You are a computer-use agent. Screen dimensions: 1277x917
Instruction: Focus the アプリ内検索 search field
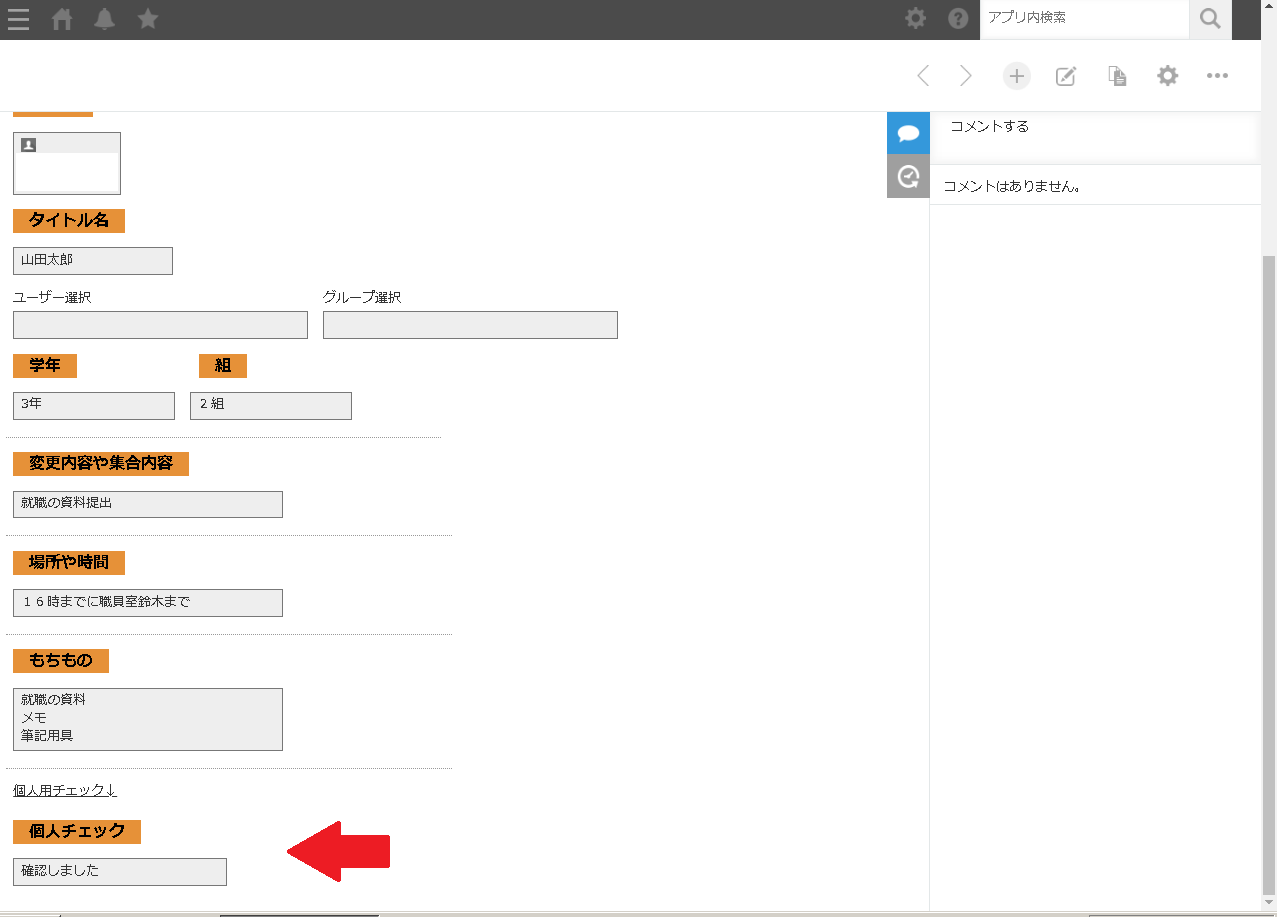pos(1085,18)
